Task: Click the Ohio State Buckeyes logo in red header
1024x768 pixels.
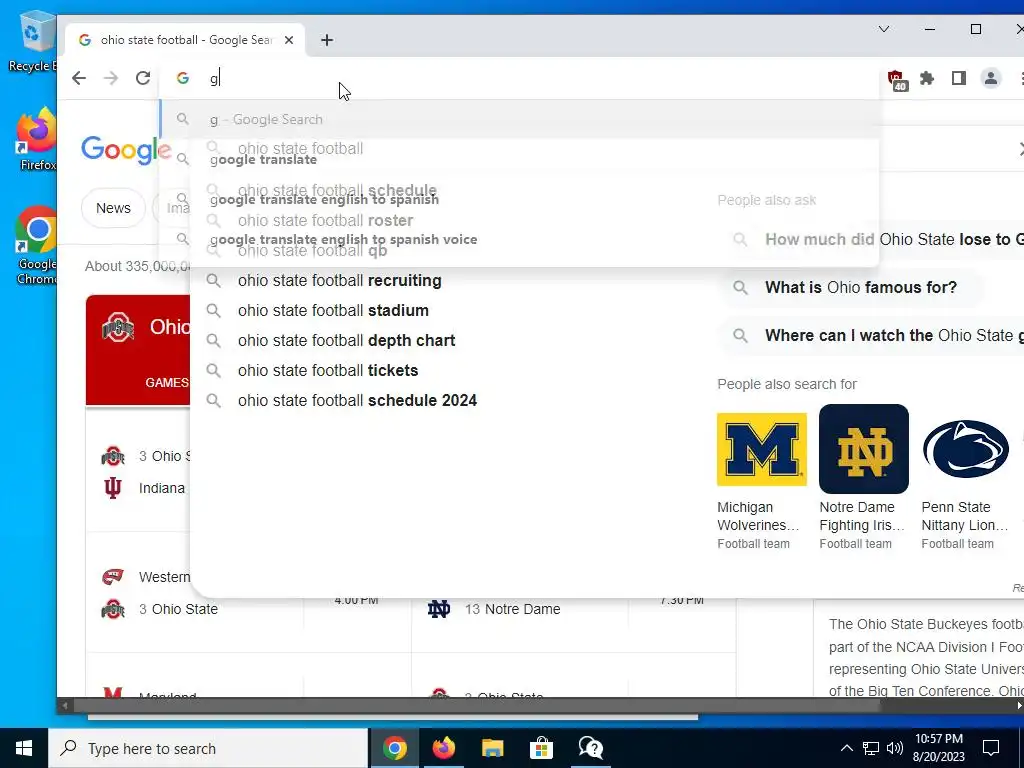Action: [x=118, y=327]
